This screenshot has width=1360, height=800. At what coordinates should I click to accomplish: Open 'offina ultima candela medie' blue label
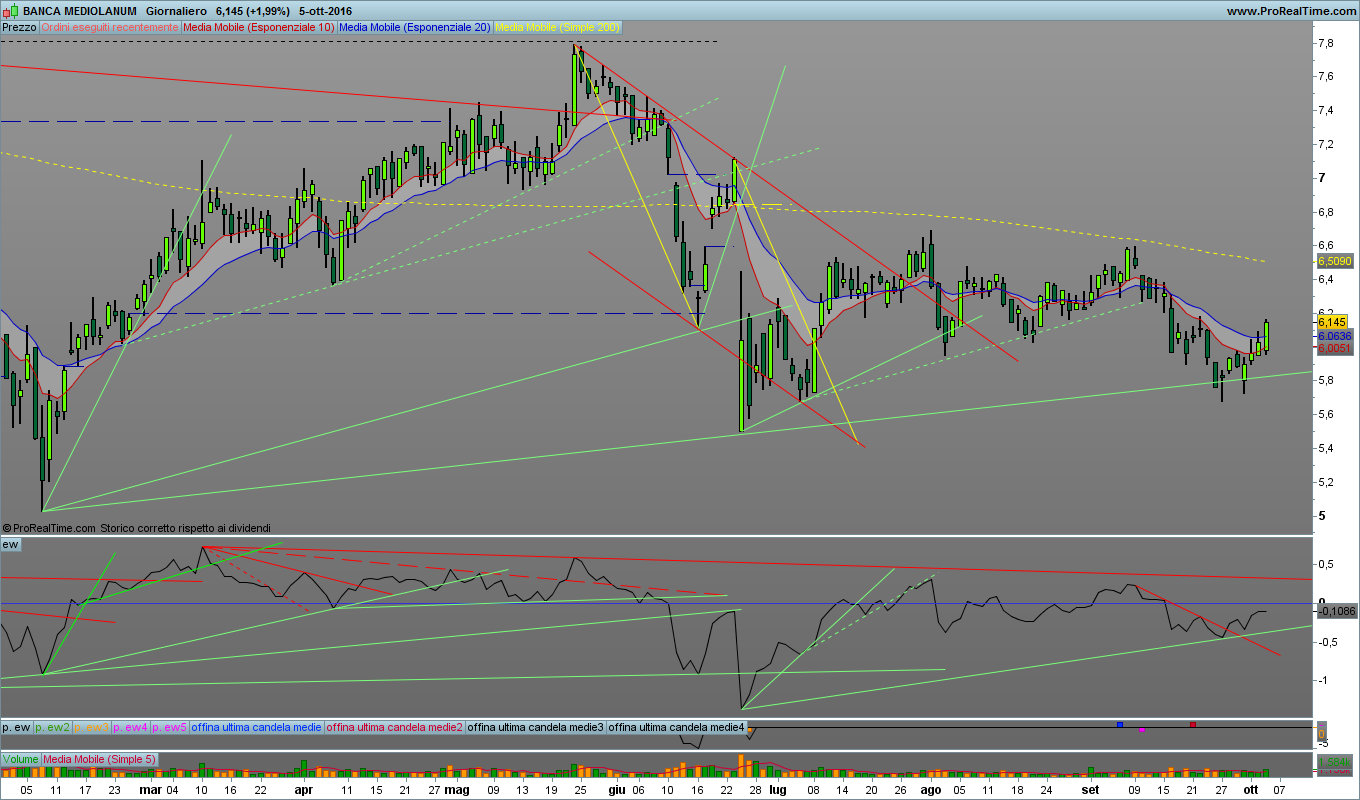point(257,727)
